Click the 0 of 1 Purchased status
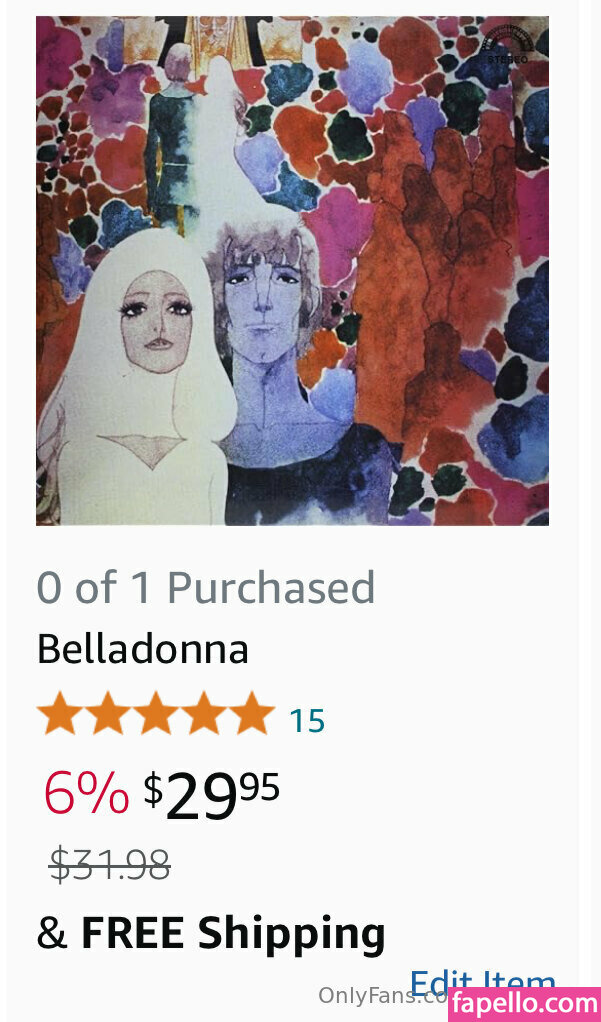 coord(205,588)
